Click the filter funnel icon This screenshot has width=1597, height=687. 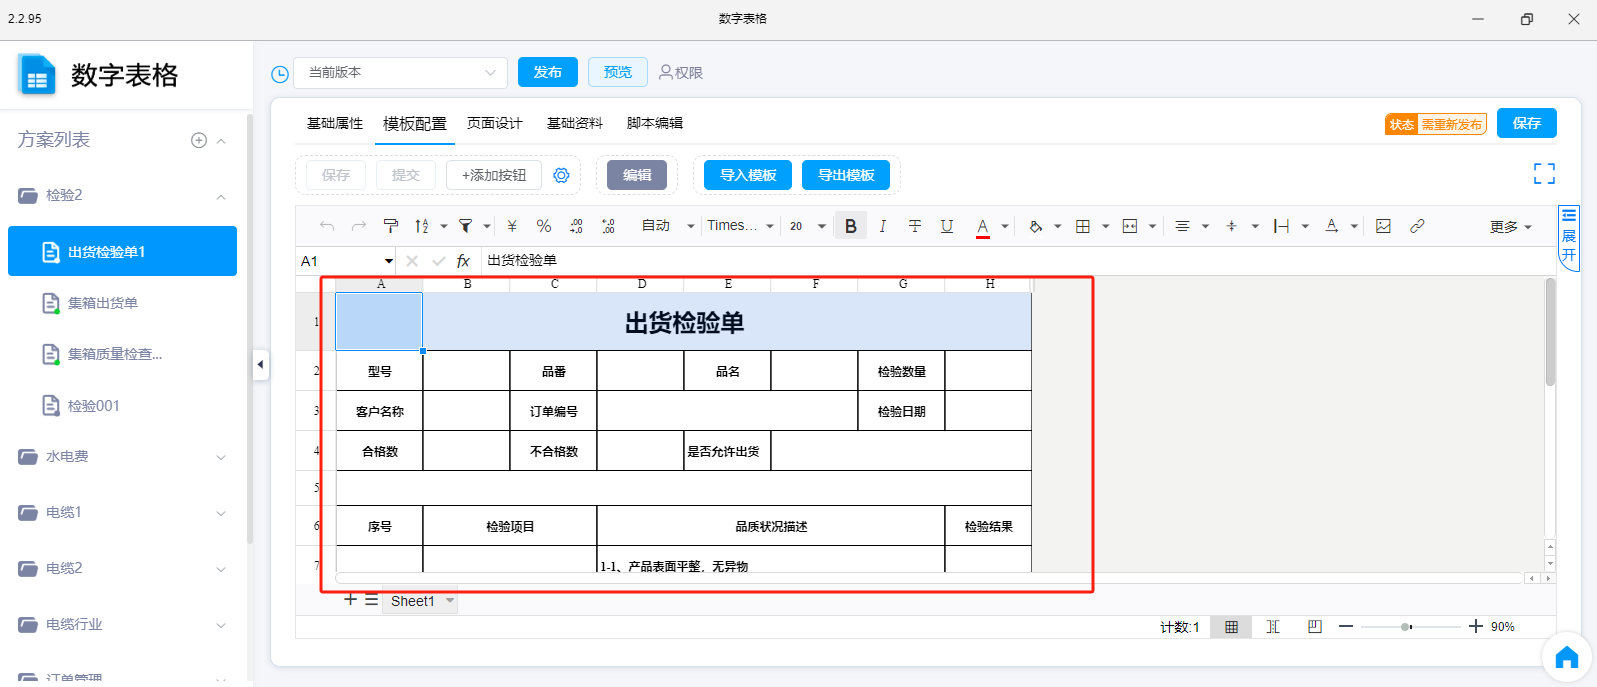tap(465, 226)
